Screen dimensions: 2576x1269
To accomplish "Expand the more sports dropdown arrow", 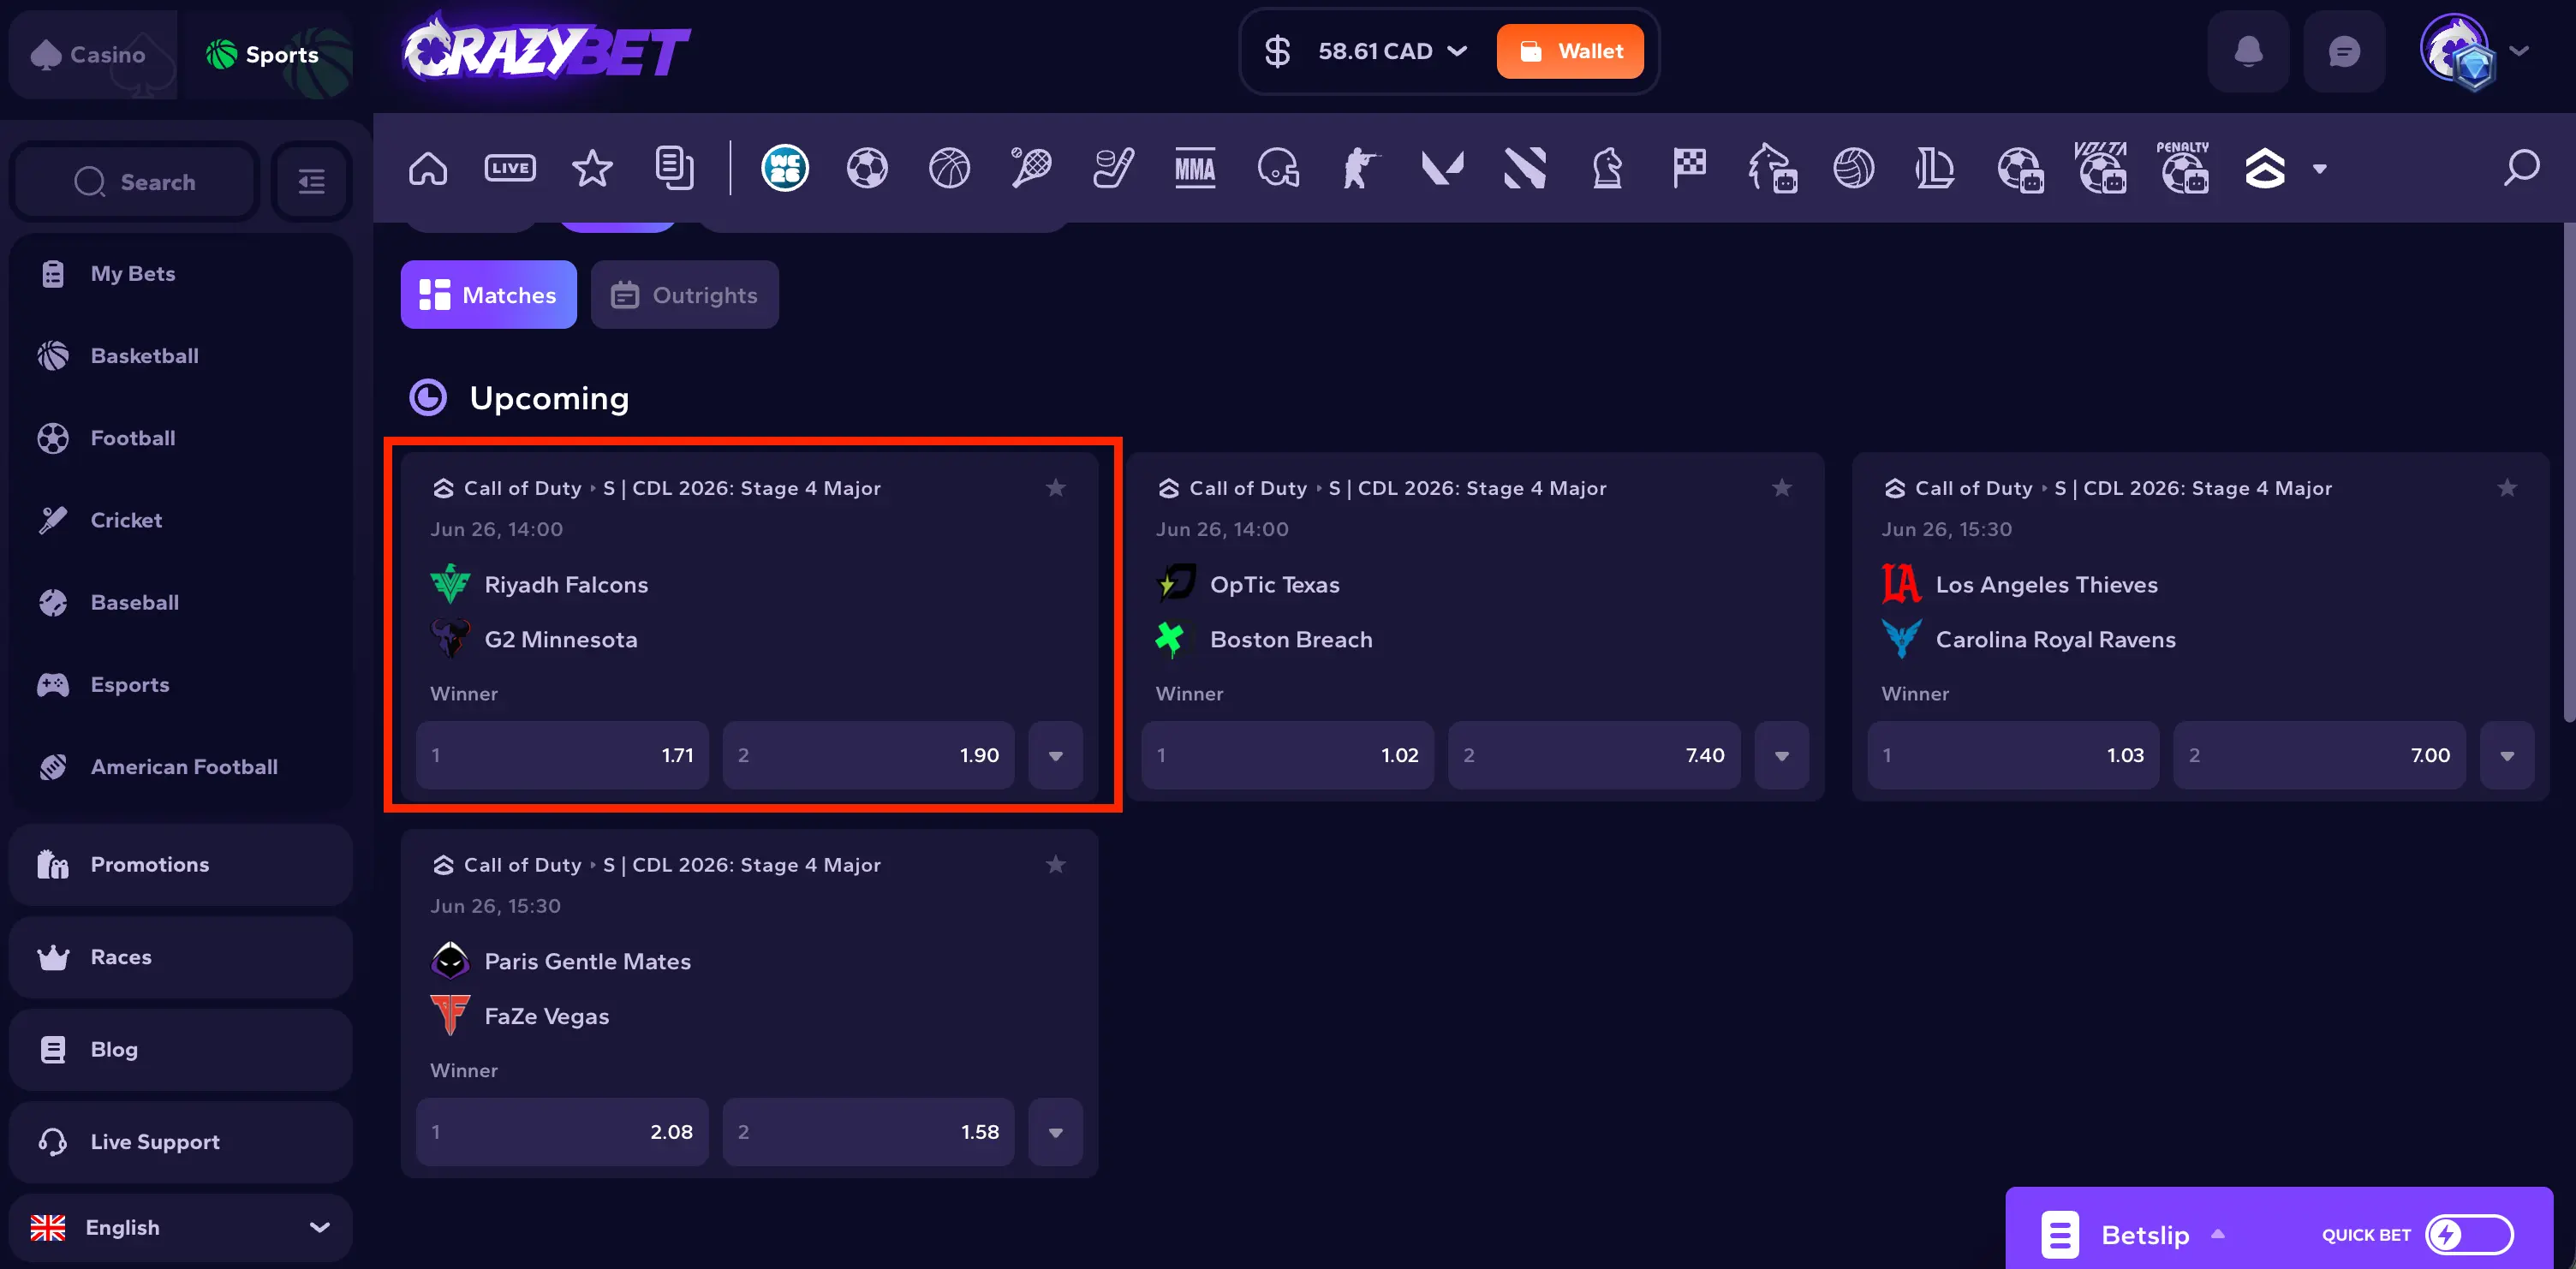I will 2320,169.
